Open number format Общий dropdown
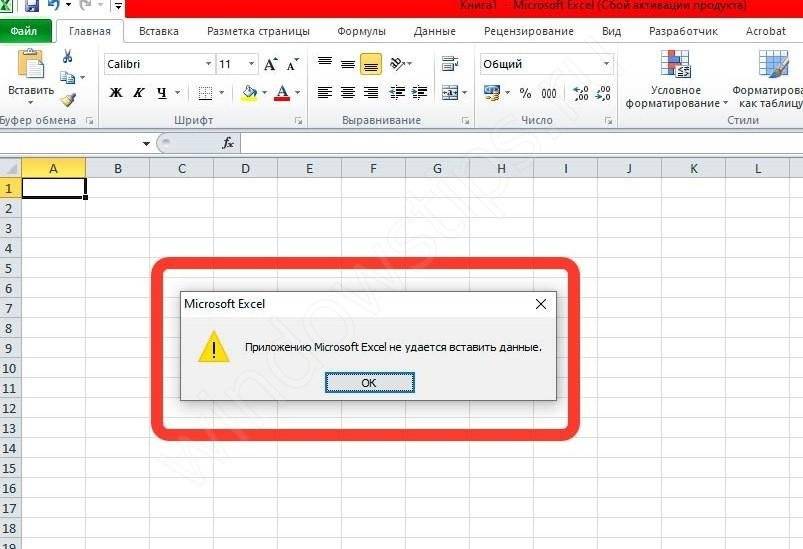Image resolution: width=803 pixels, height=549 pixels. (606, 64)
